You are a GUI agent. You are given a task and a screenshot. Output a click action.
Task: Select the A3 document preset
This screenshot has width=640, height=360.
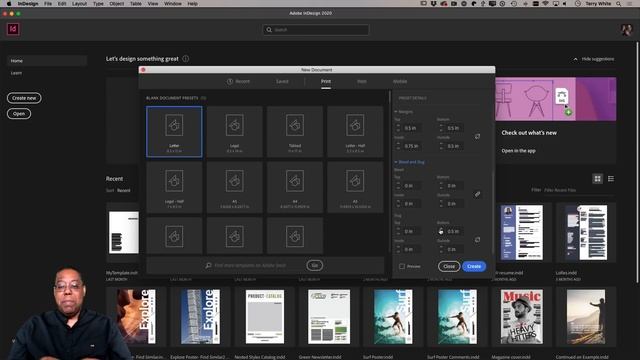click(x=355, y=187)
